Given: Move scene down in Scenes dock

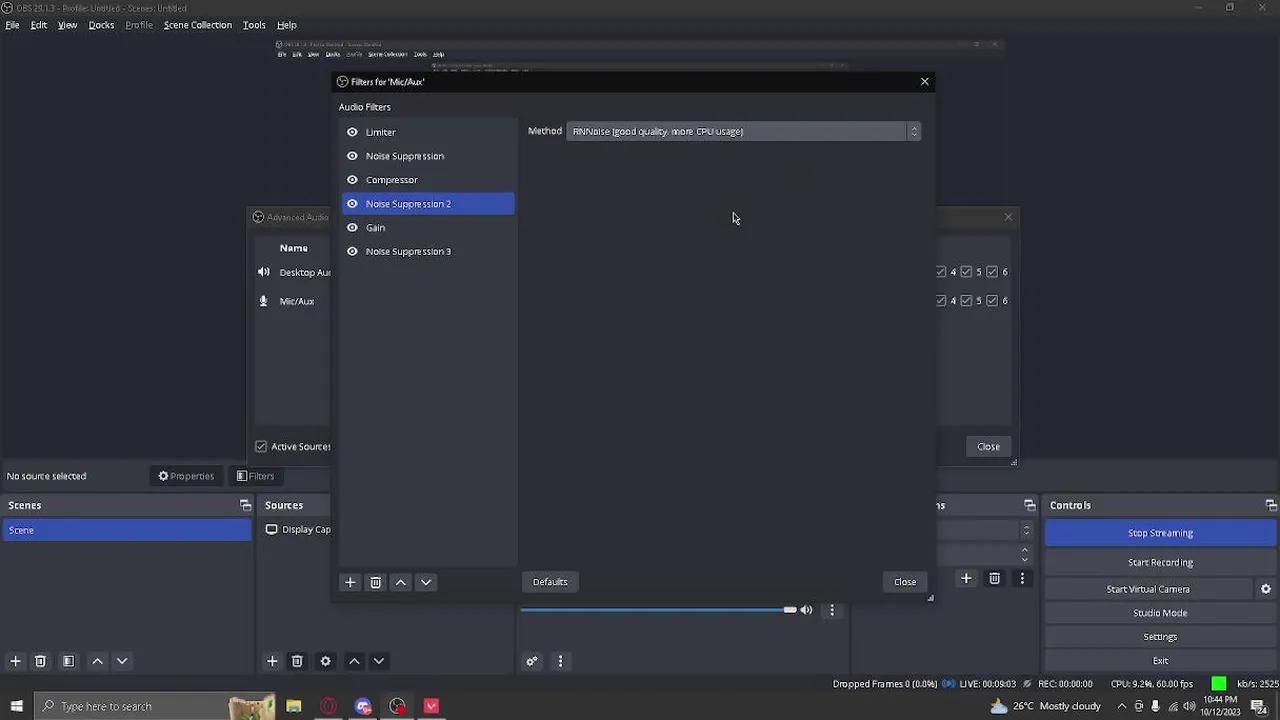Looking at the screenshot, I should point(122,661).
